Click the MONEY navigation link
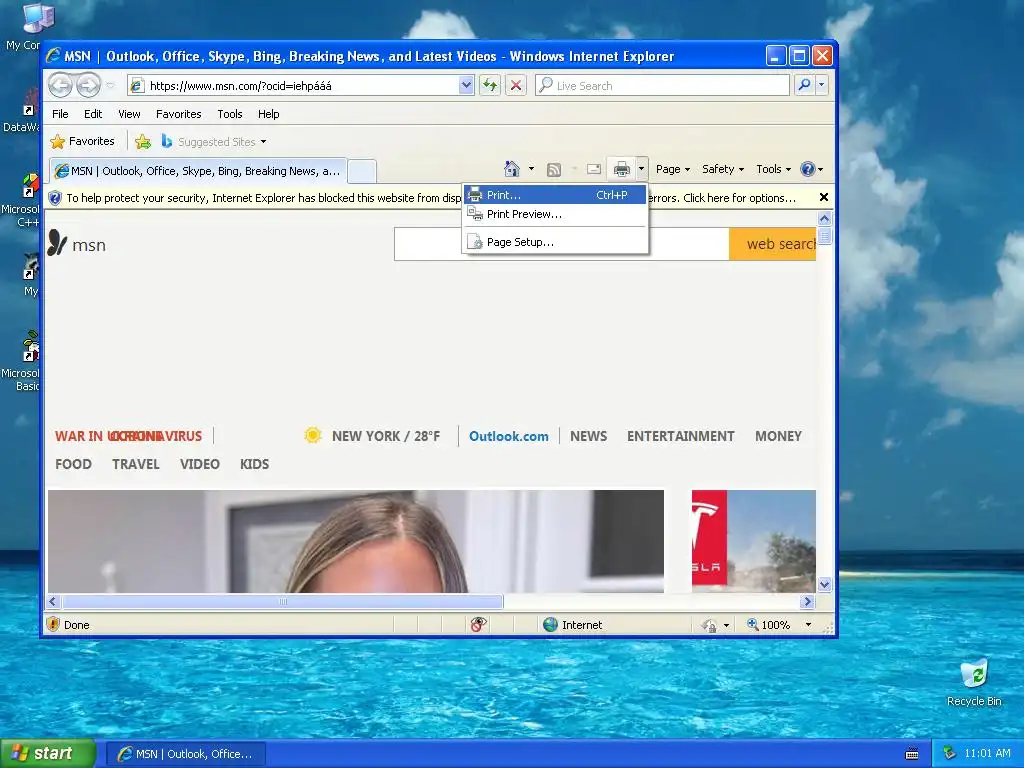This screenshot has width=1024, height=768. [778, 436]
